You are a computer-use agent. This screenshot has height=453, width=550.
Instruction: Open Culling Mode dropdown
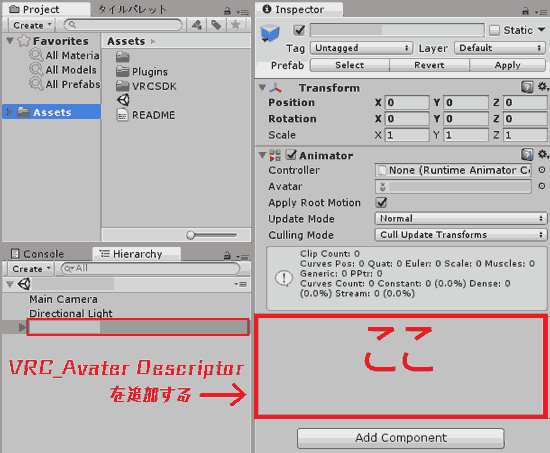click(x=461, y=234)
